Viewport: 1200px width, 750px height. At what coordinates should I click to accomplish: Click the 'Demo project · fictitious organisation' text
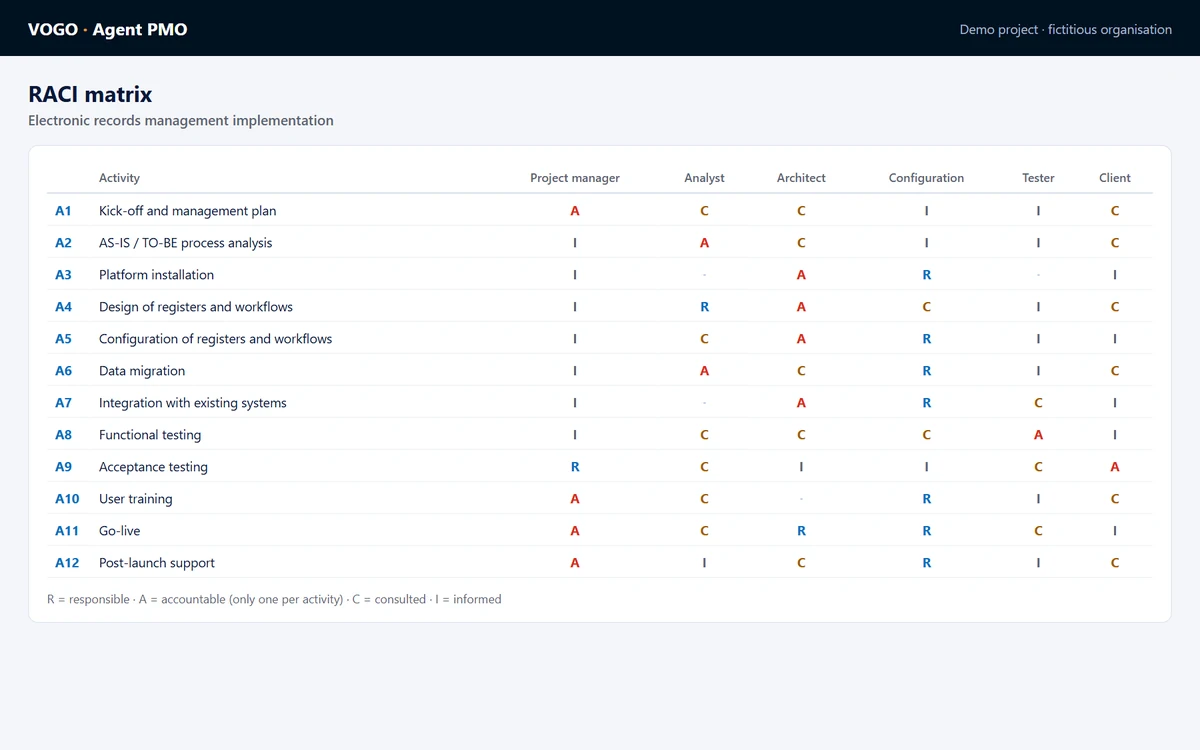coord(1066,29)
